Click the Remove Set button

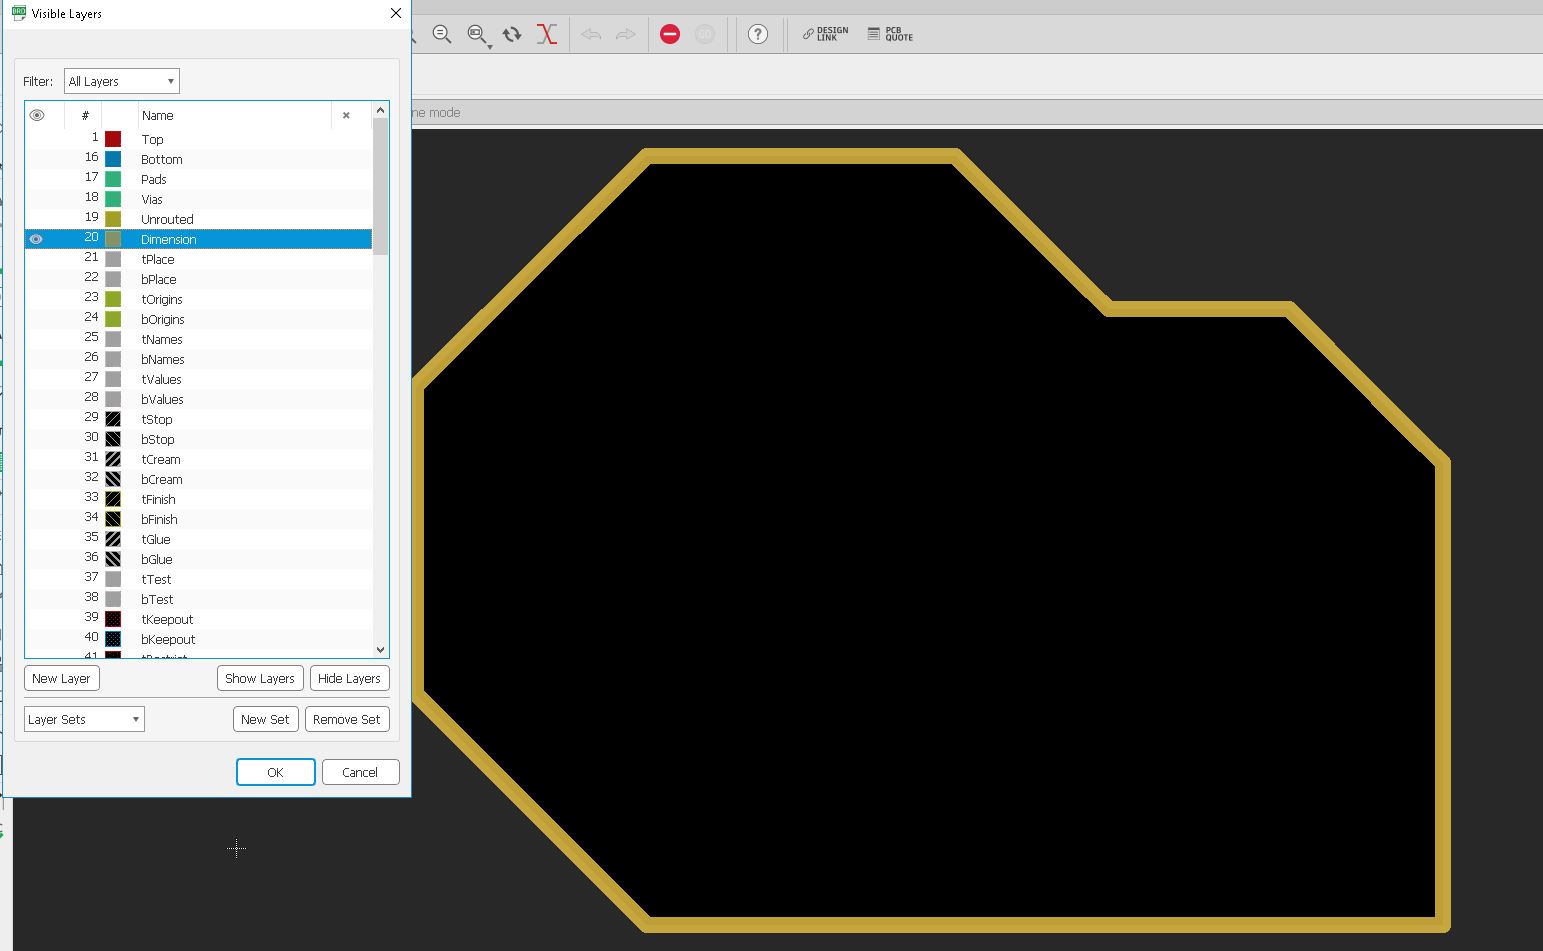(x=346, y=719)
